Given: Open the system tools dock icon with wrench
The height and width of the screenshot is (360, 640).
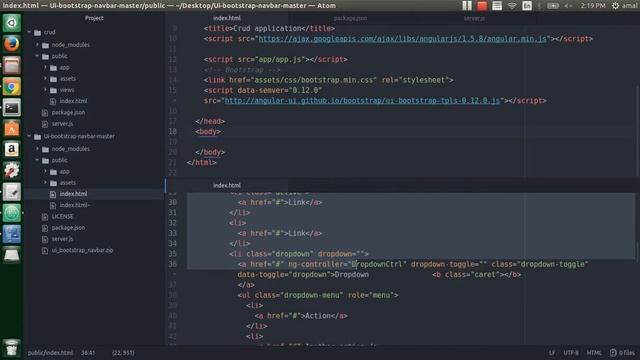Looking at the screenshot, I should (11, 171).
